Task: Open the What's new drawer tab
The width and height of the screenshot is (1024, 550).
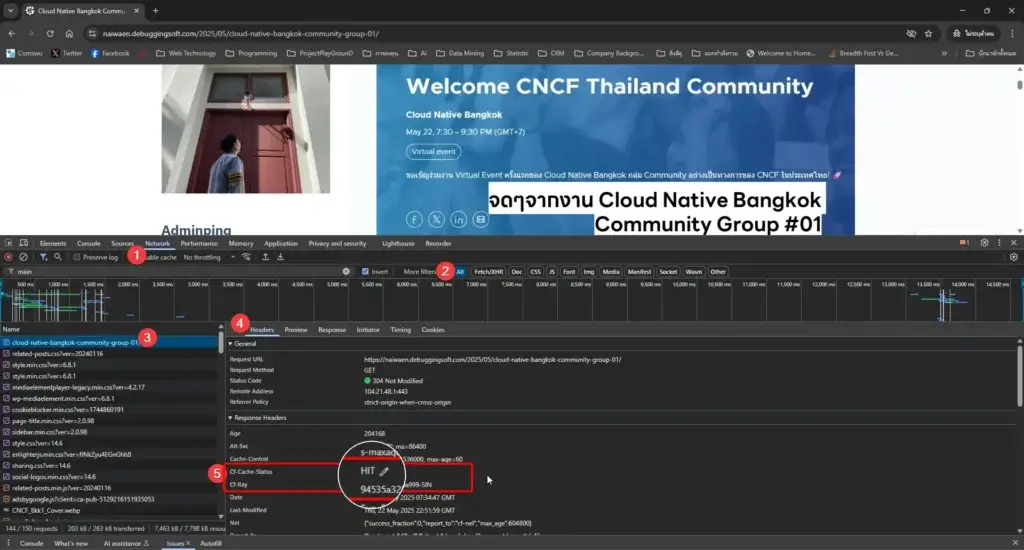Action: tap(71, 543)
